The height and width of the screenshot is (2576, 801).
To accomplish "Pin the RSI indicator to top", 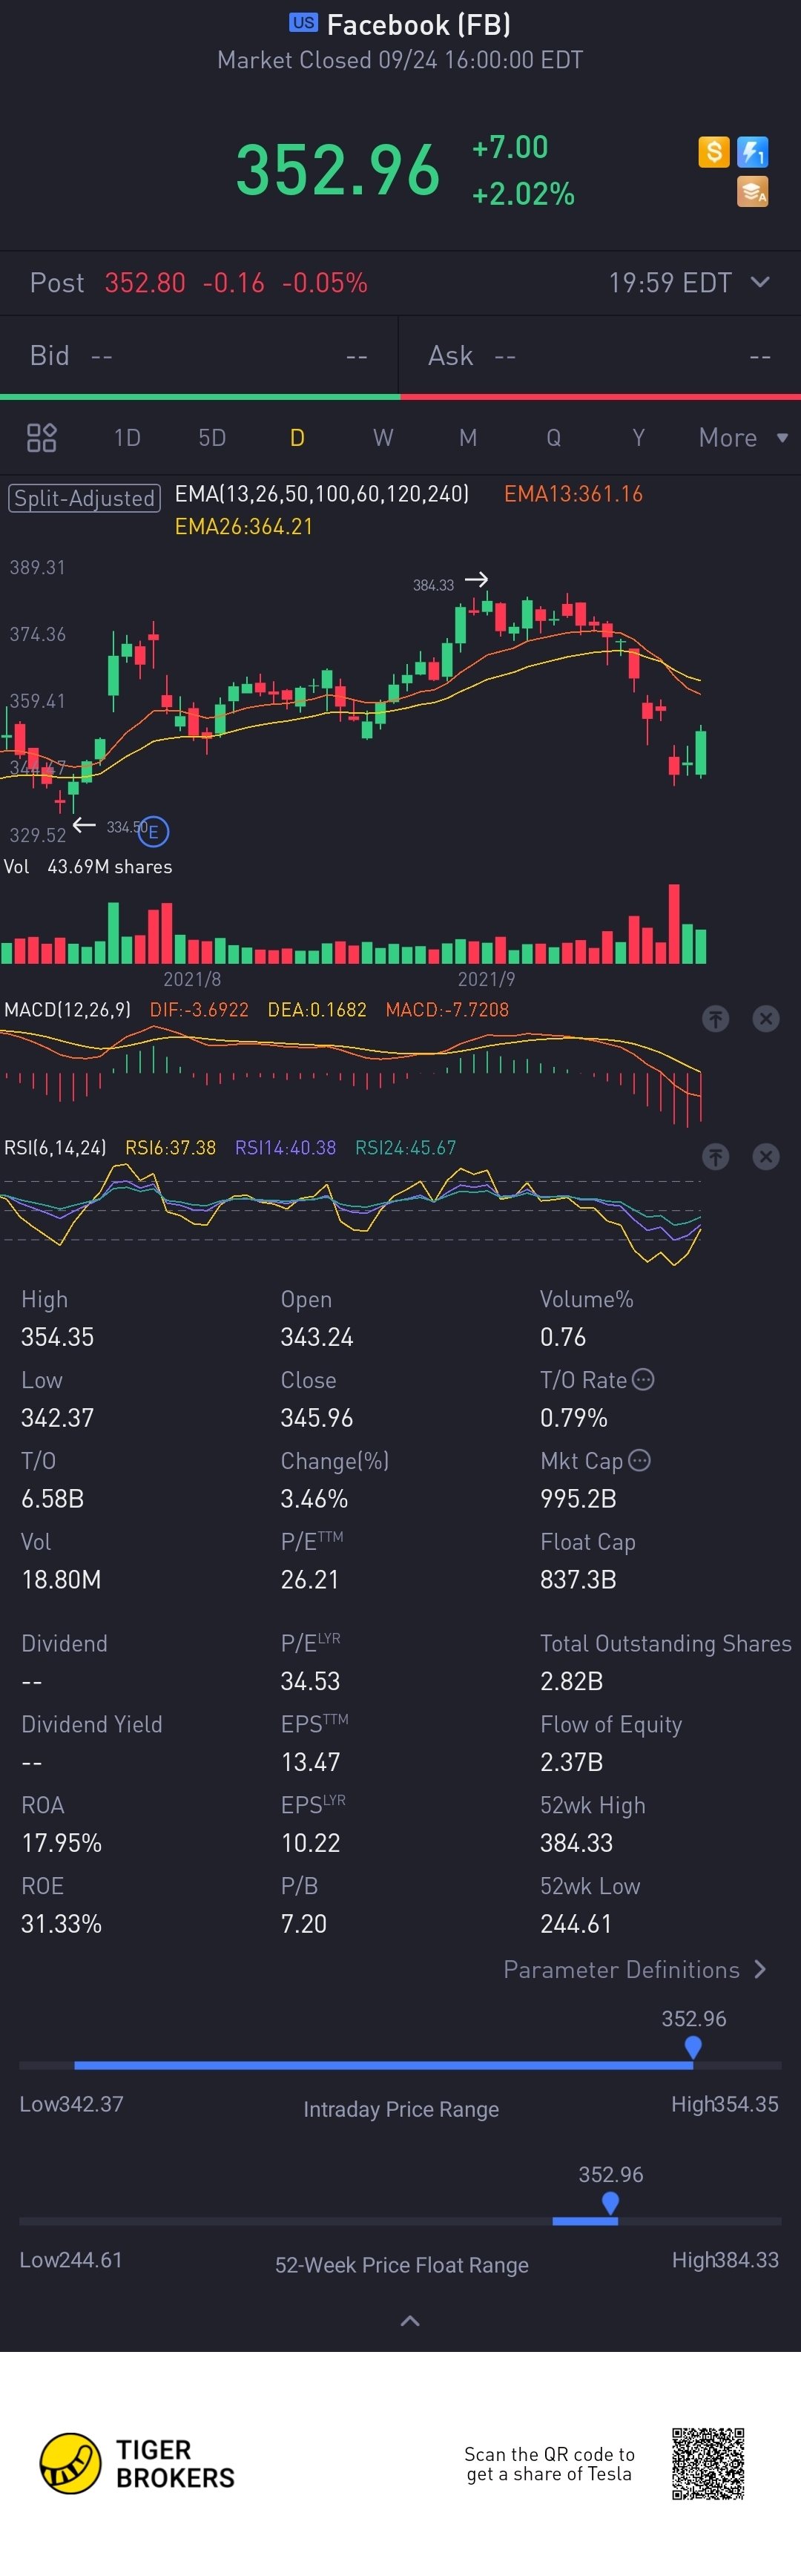I will pyautogui.click(x=715, y=1157).
